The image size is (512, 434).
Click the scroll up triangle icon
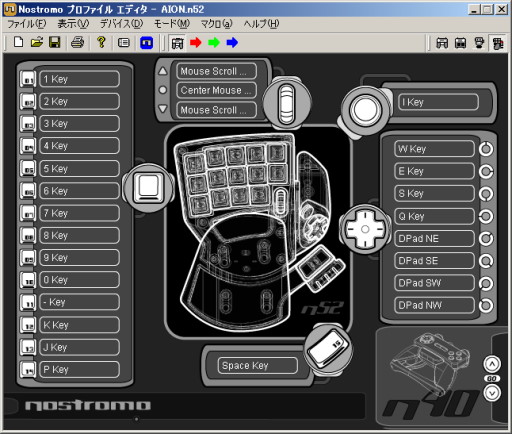pos(163,71)
